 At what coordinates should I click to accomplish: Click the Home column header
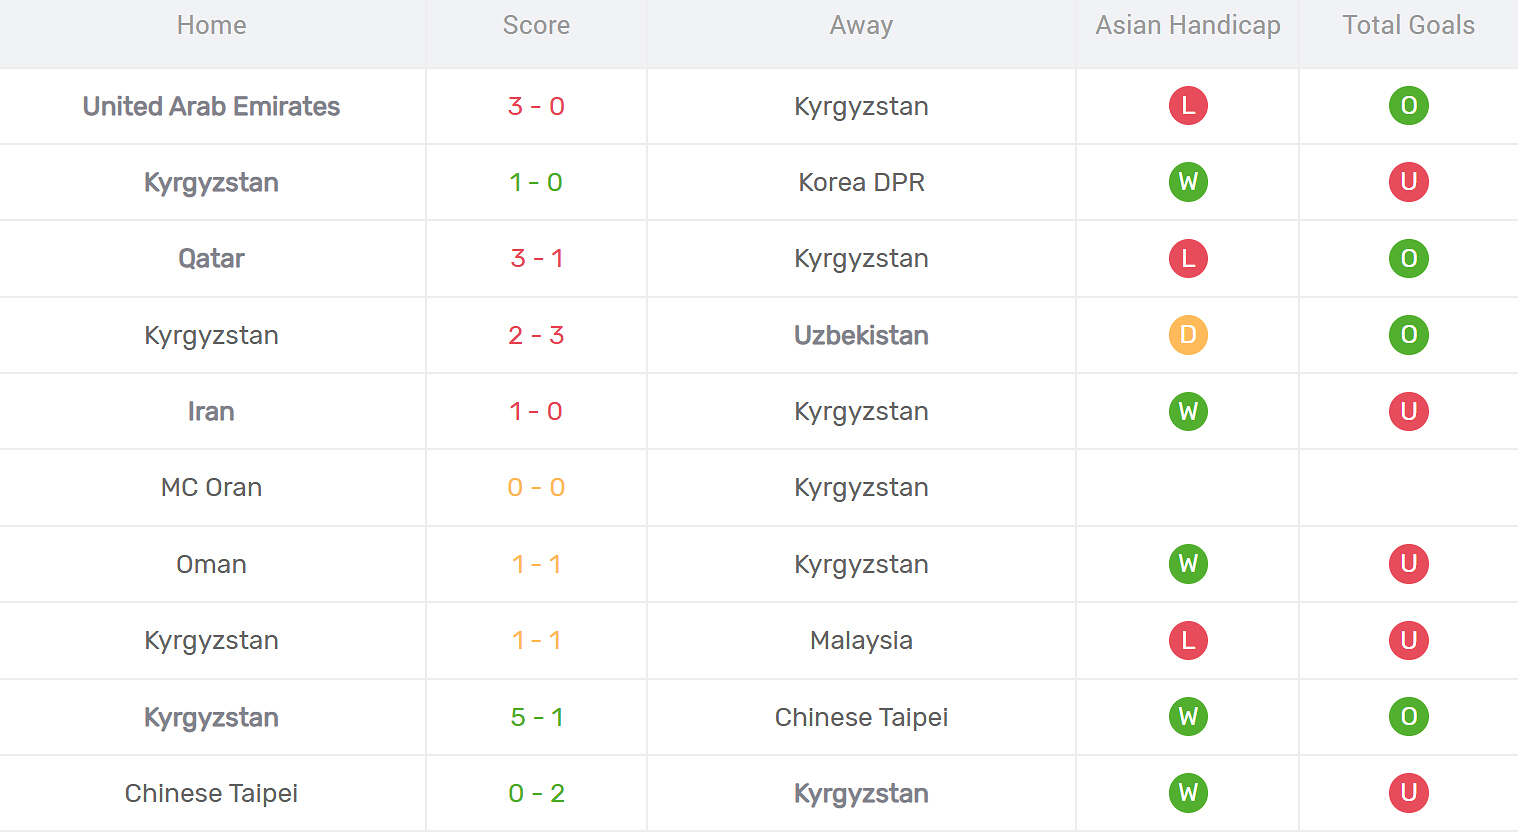(211, 25)
